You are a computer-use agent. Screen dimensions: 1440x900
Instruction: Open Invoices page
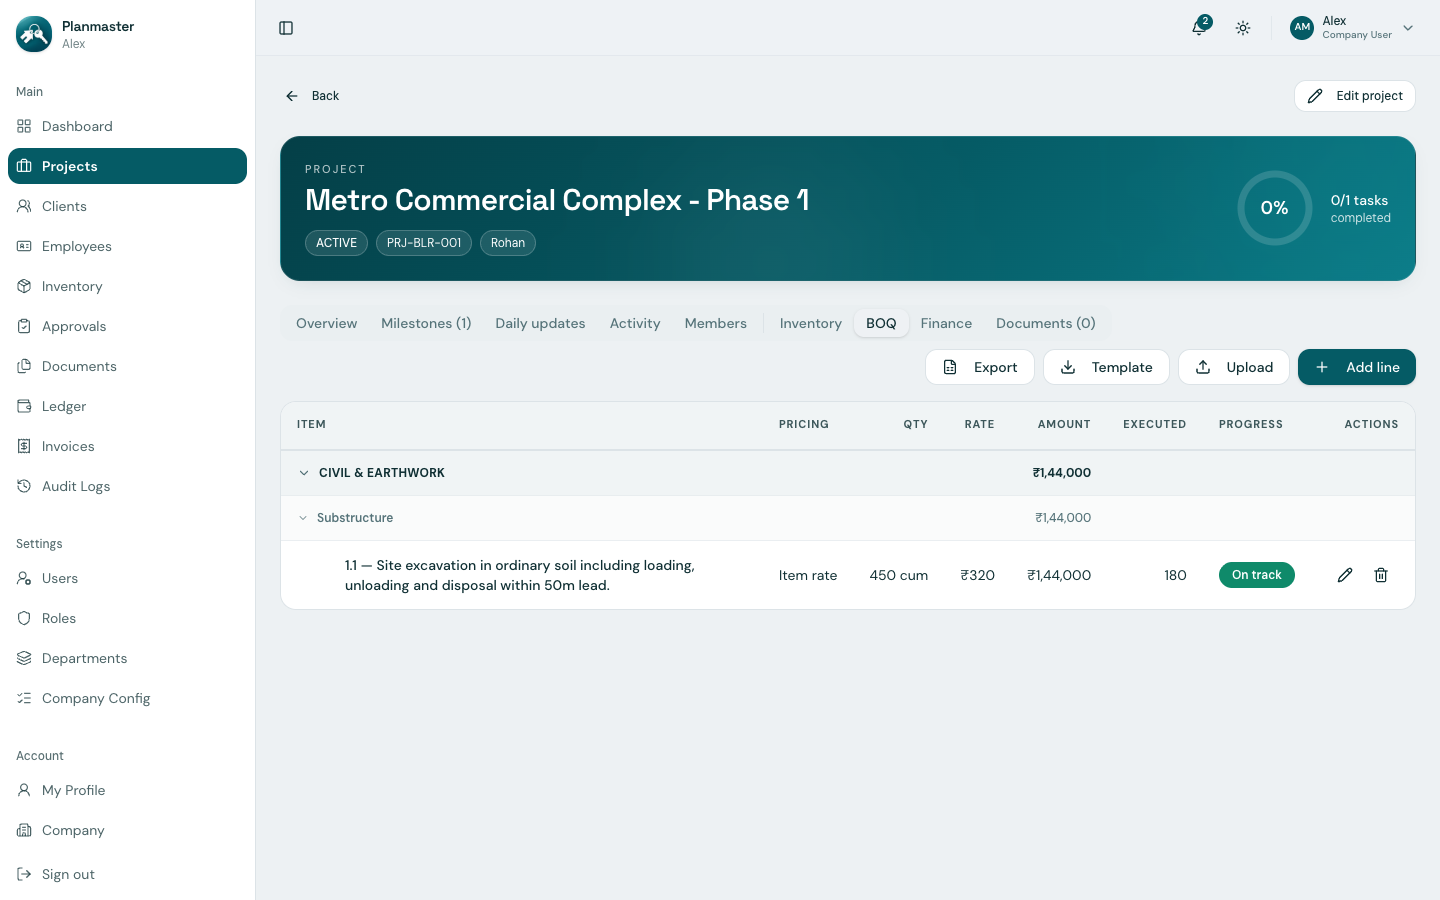tap(127, 446)
